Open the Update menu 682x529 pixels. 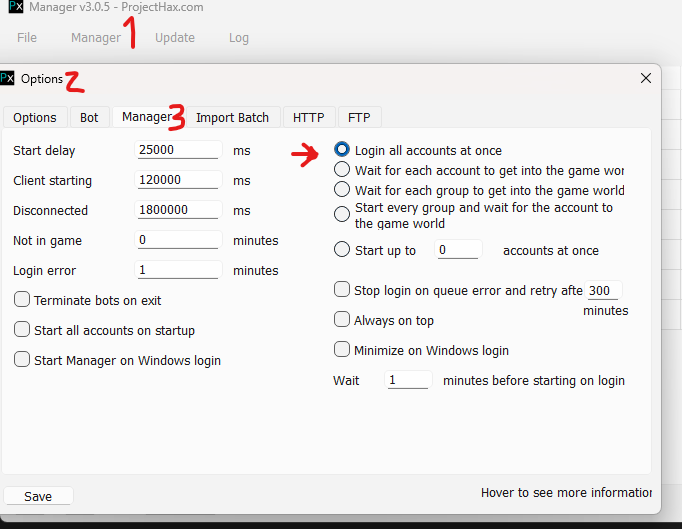click(175, 38)
